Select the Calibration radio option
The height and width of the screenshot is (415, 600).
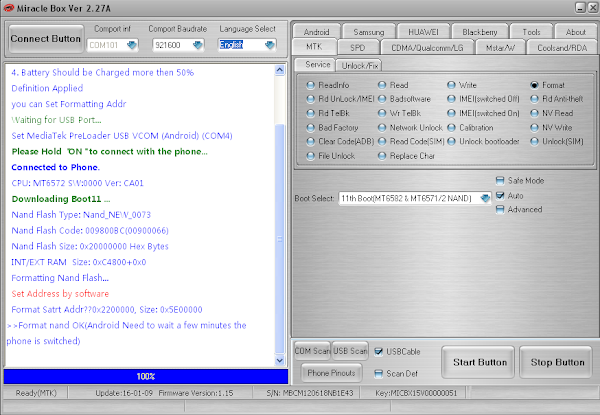pos(452,127)
